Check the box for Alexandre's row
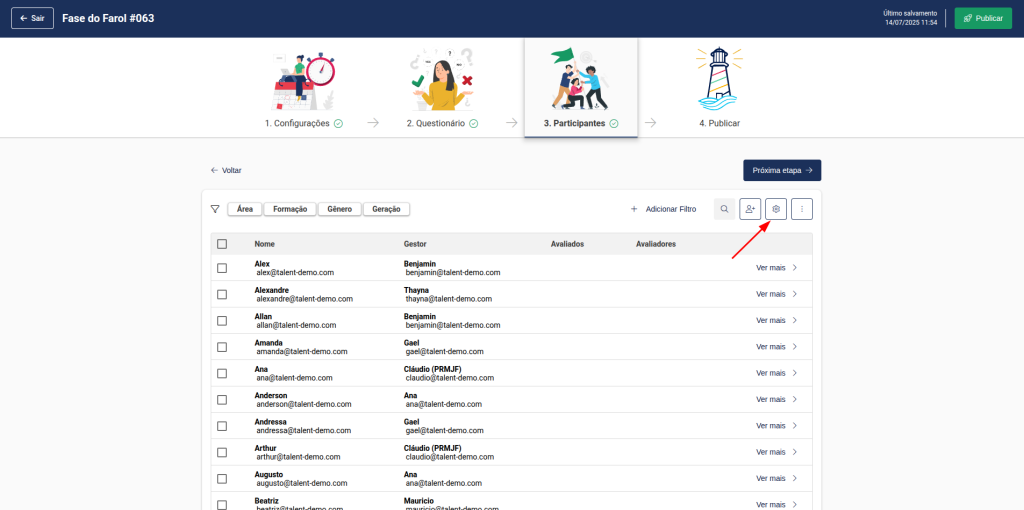Image resolution: width=1024 pixels, height=510 pixels. (222, 294)
